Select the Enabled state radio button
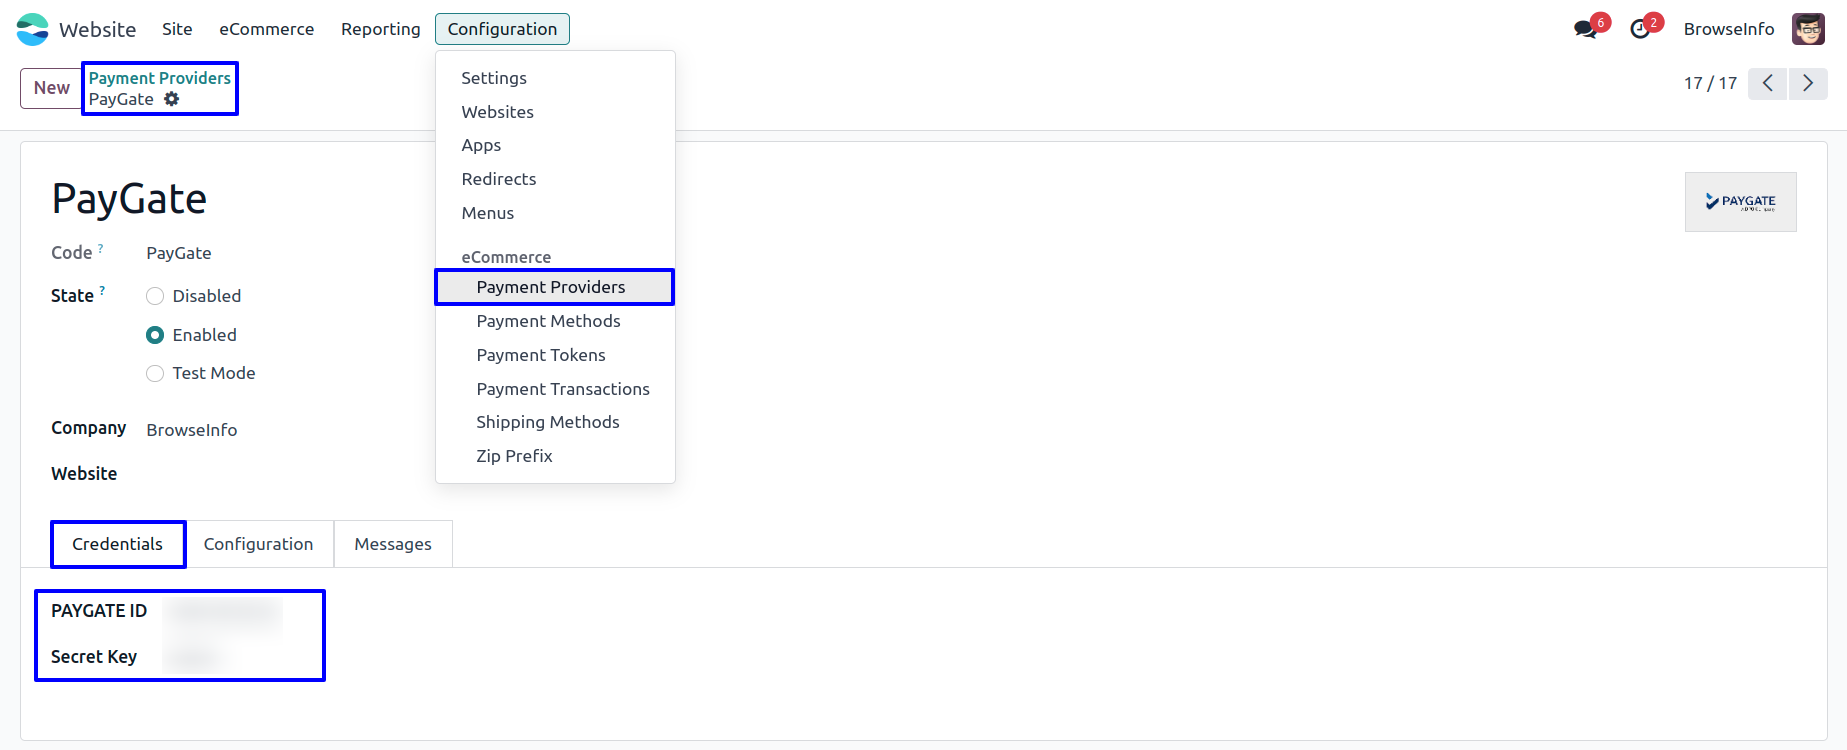Viewport: 1847px width, 750px height. (x=155, y=335)
